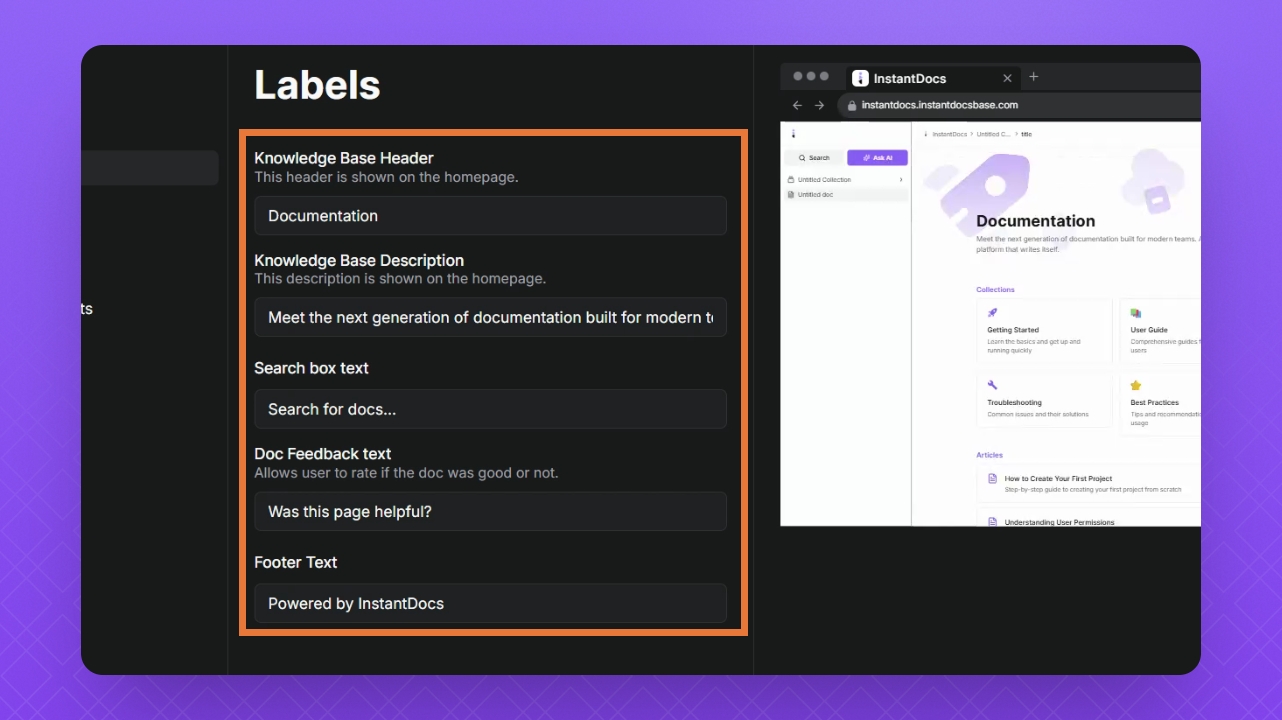
Task: Open Search in the preview sidebar
Action: pos(814,158)
